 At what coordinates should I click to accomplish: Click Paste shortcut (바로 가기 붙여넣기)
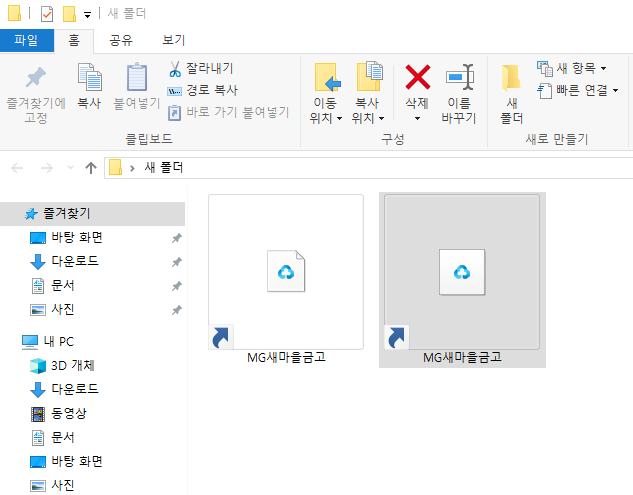228,112
